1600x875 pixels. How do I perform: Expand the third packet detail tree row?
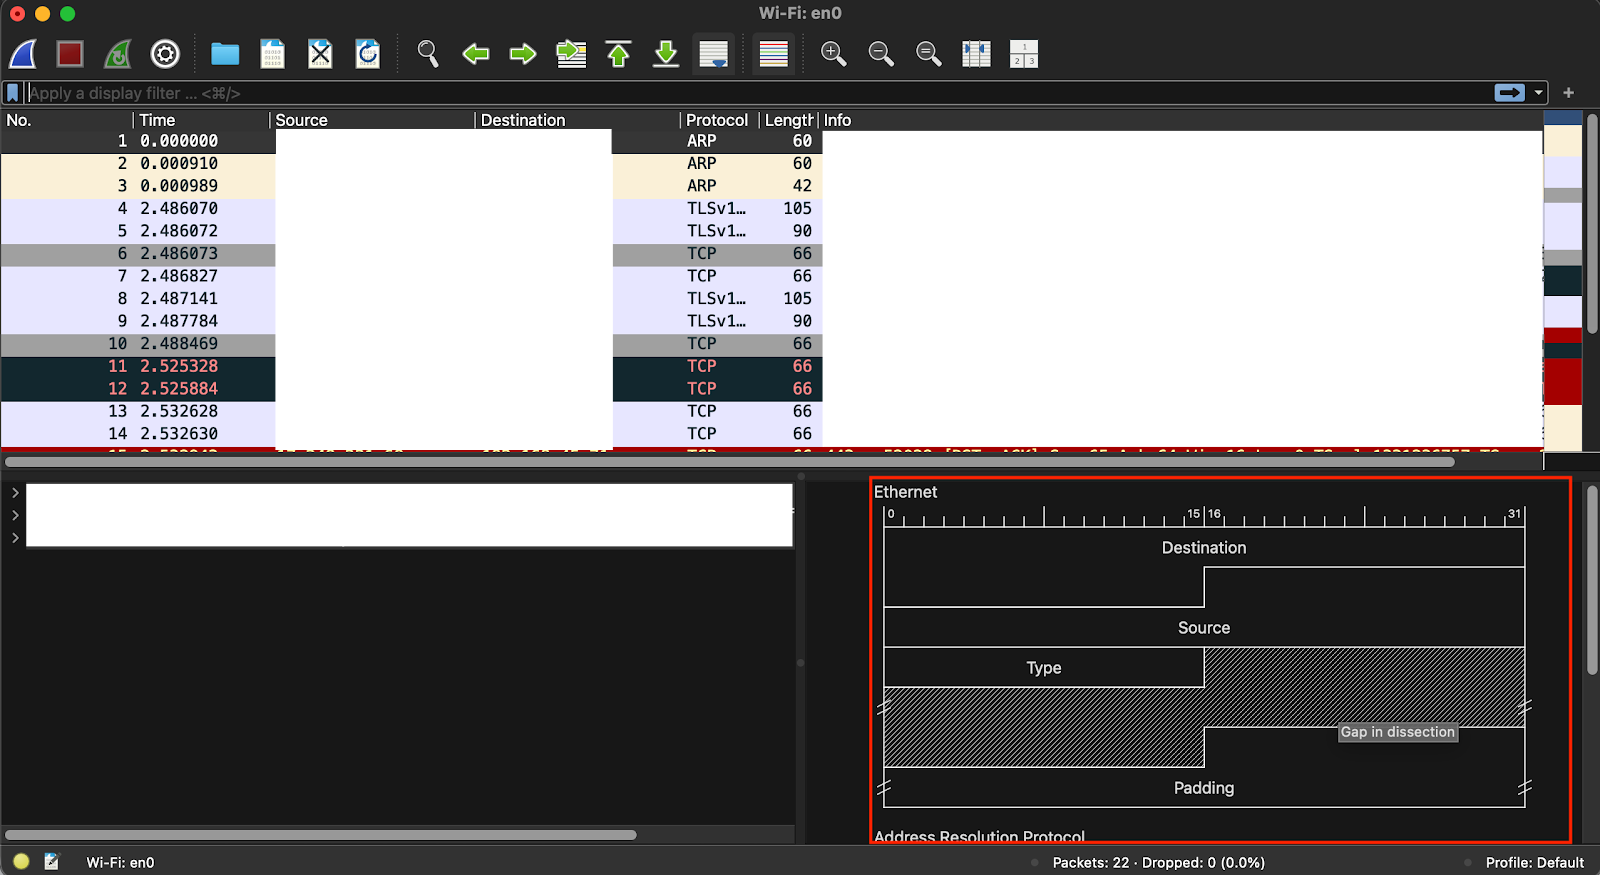pyautogui.click(x=15, y=538)
